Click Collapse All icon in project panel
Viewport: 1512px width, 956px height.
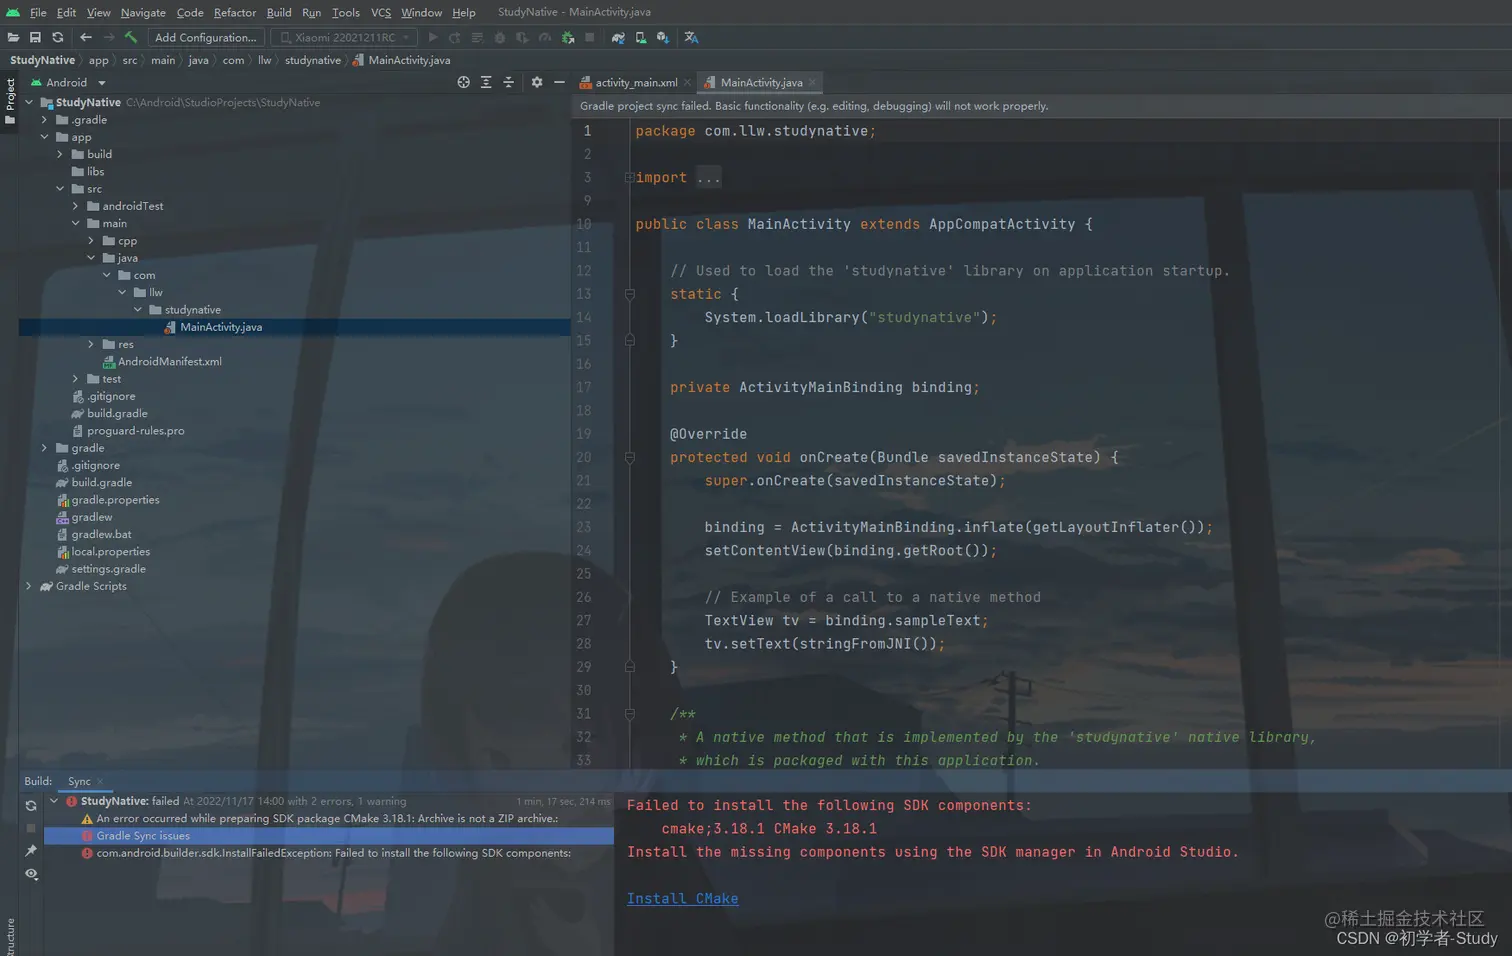click(508, 83)
